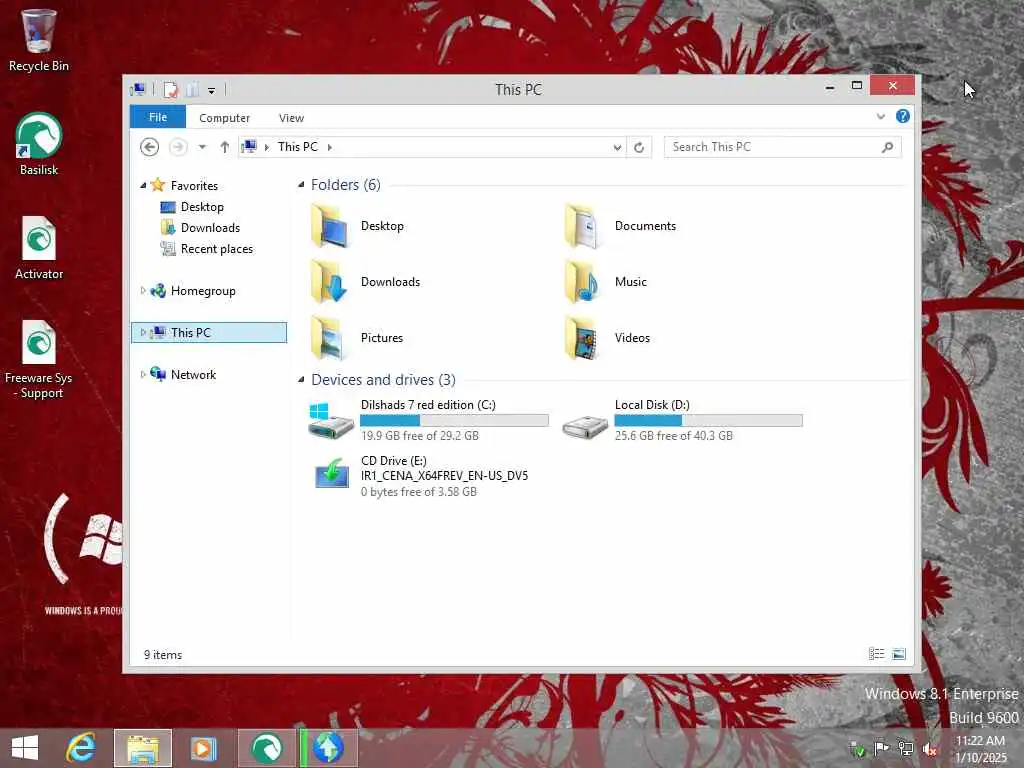1024x768 pixels.
Task: Click the 9 items status text
Action: point(163,654)
